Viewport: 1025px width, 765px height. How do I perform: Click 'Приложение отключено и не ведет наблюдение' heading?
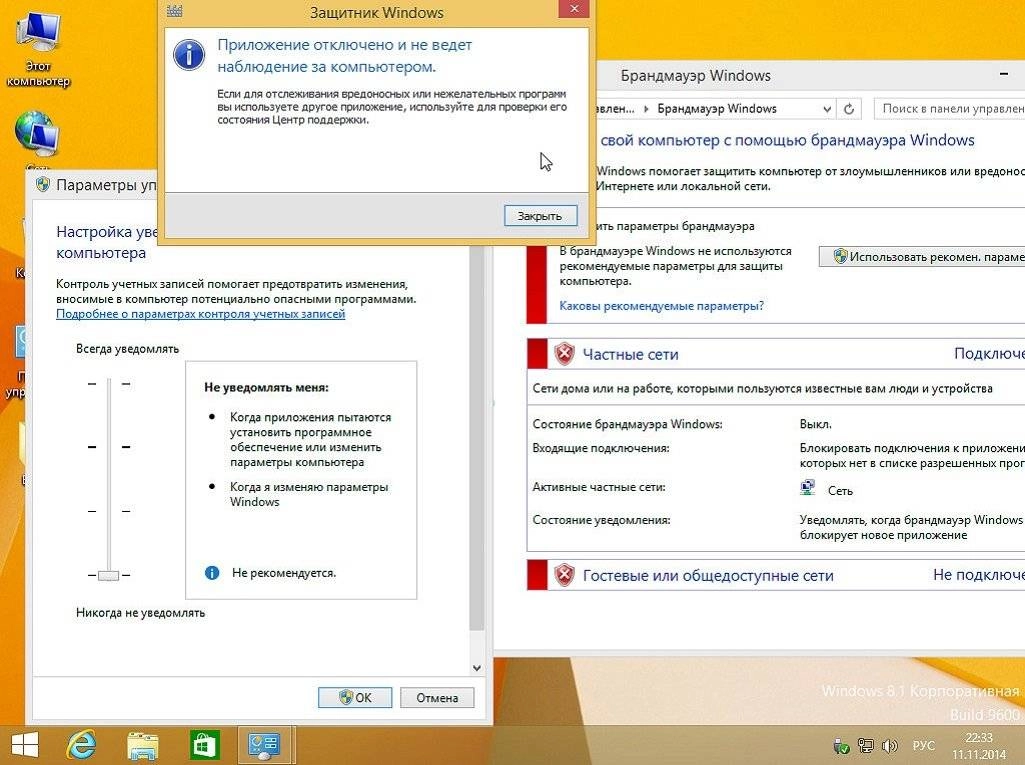click(344, 56)
